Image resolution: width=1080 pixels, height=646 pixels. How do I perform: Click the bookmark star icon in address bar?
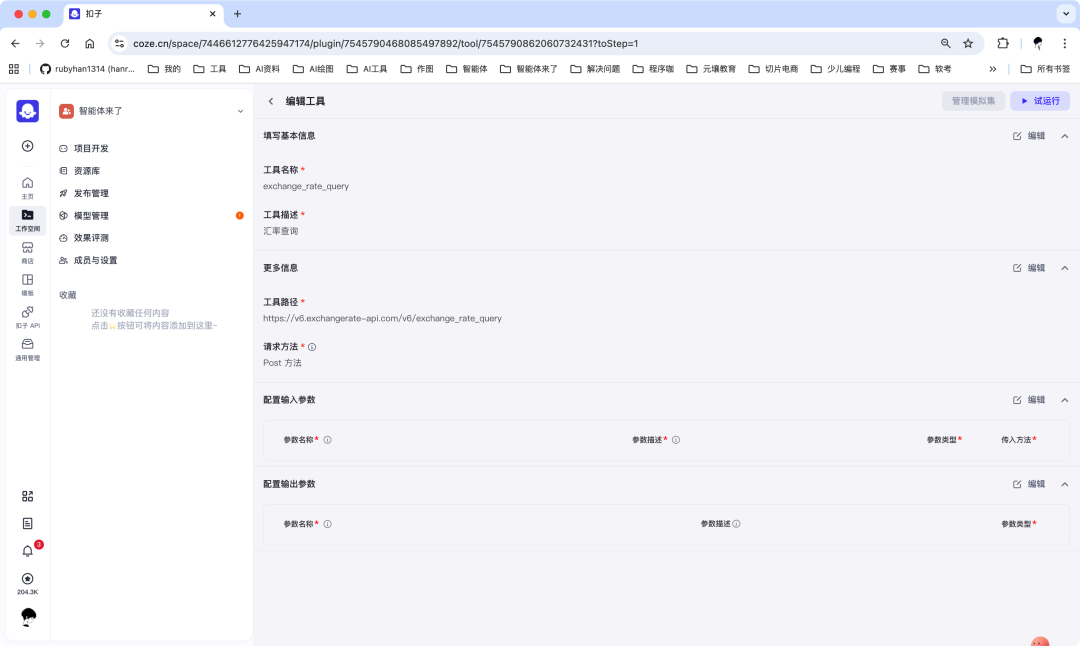point(968,43)
